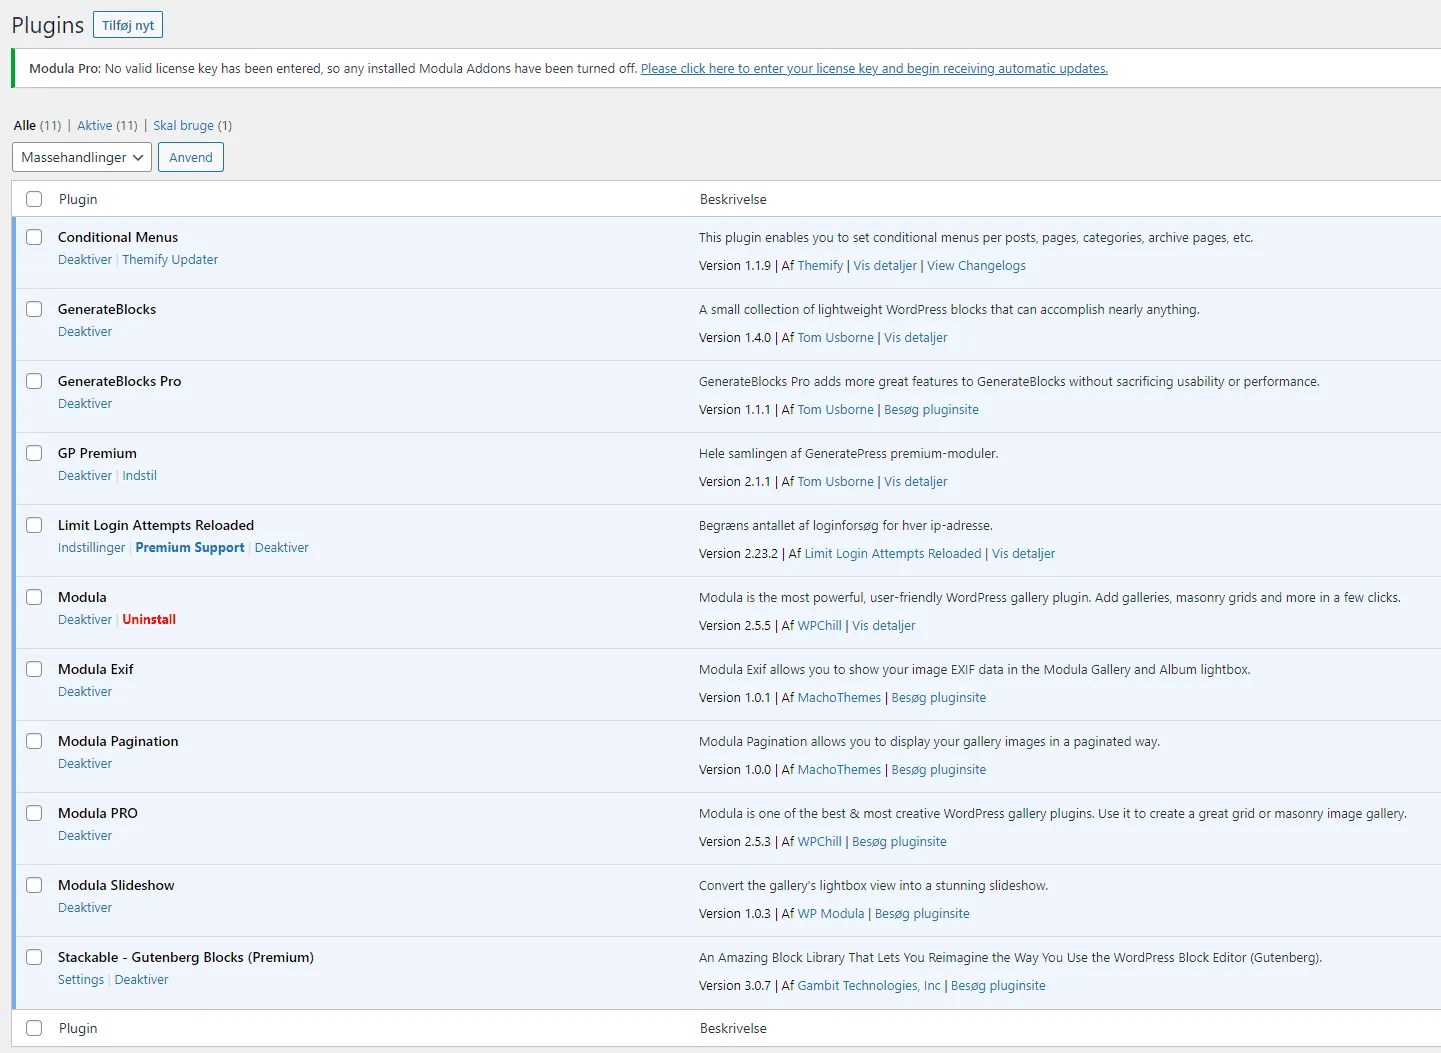This screenshot has height=1053, width=1441.
Task: Click Vis detaljer for GenerateBlocks
Action: pyautogui.click(x=915, y=337)
